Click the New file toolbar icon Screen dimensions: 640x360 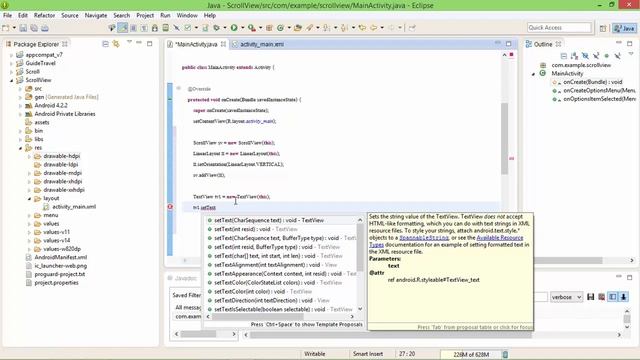pyautogui.click(x=6, y=28)
